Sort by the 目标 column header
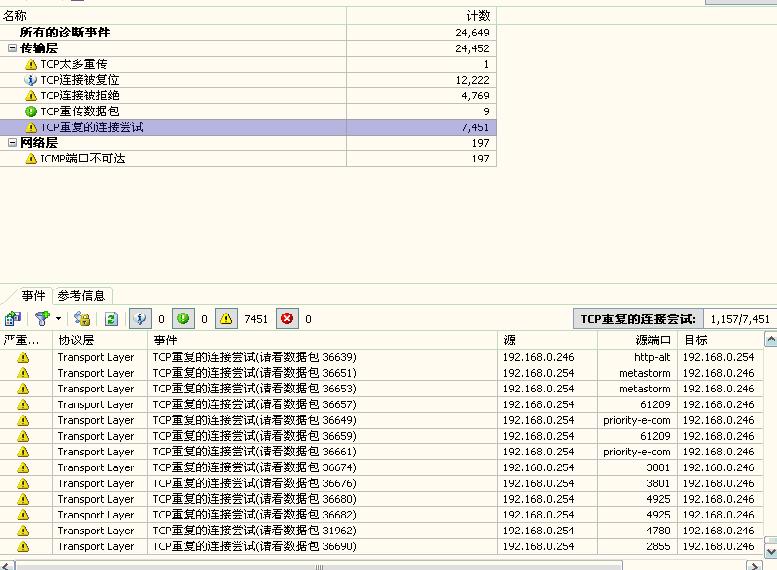 (x=721, y=340)
